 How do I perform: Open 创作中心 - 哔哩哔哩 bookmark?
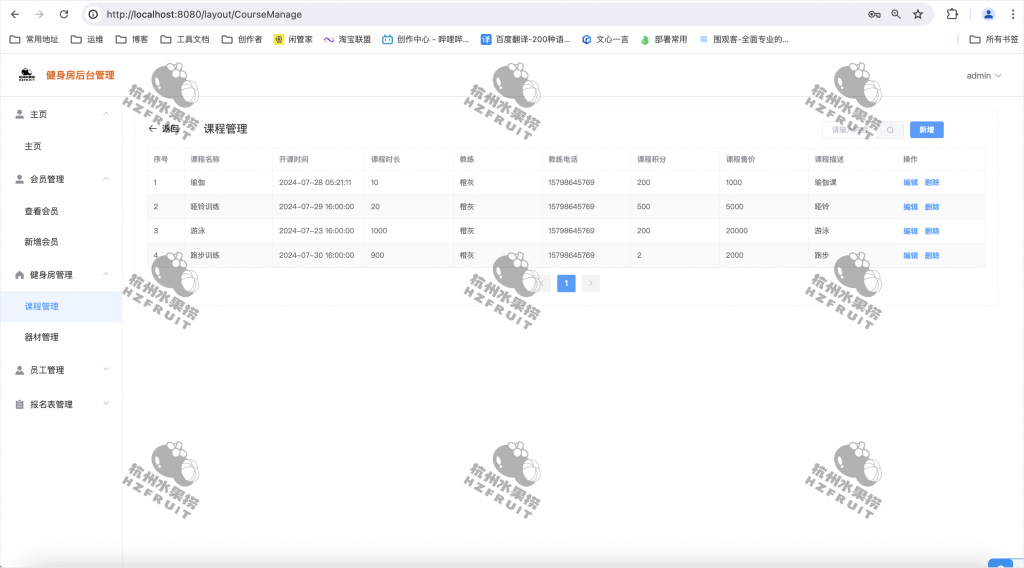[426, 39]
